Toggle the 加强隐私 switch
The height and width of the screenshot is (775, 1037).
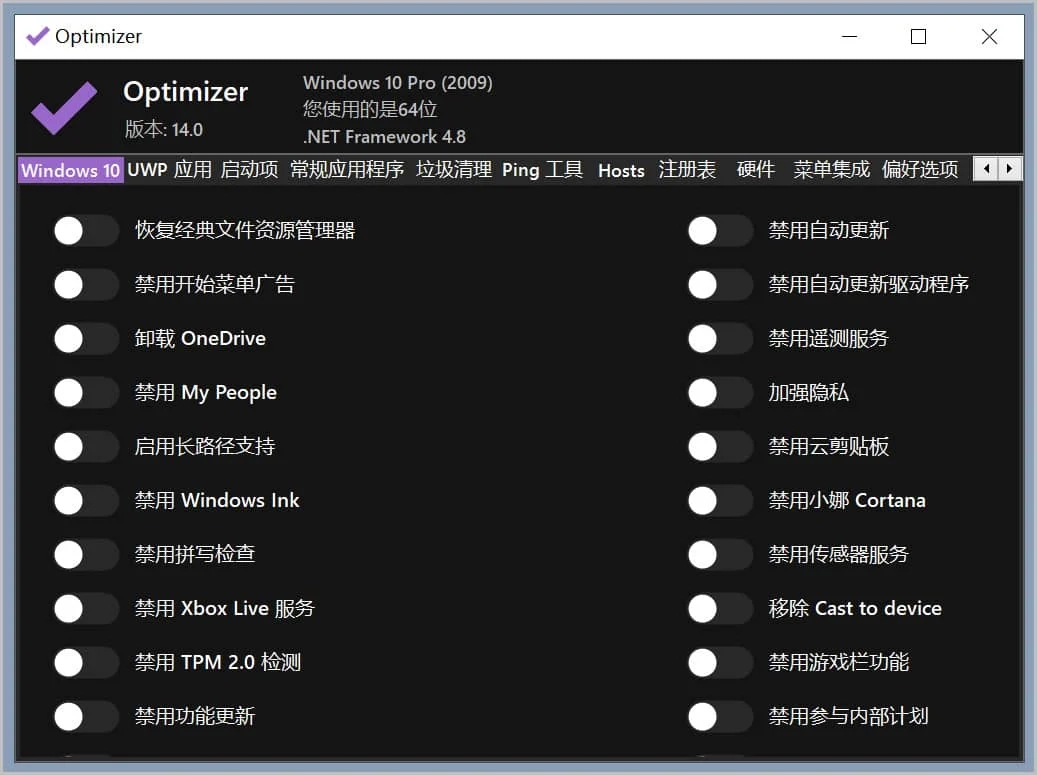(x=720, y=393)
